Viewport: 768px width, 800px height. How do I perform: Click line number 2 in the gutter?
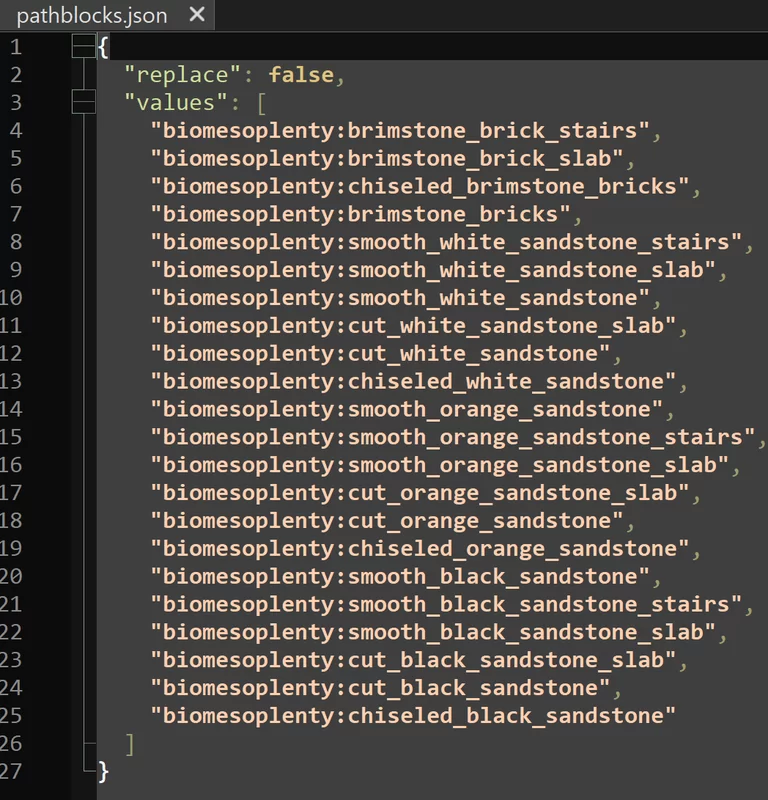point(15,75)
